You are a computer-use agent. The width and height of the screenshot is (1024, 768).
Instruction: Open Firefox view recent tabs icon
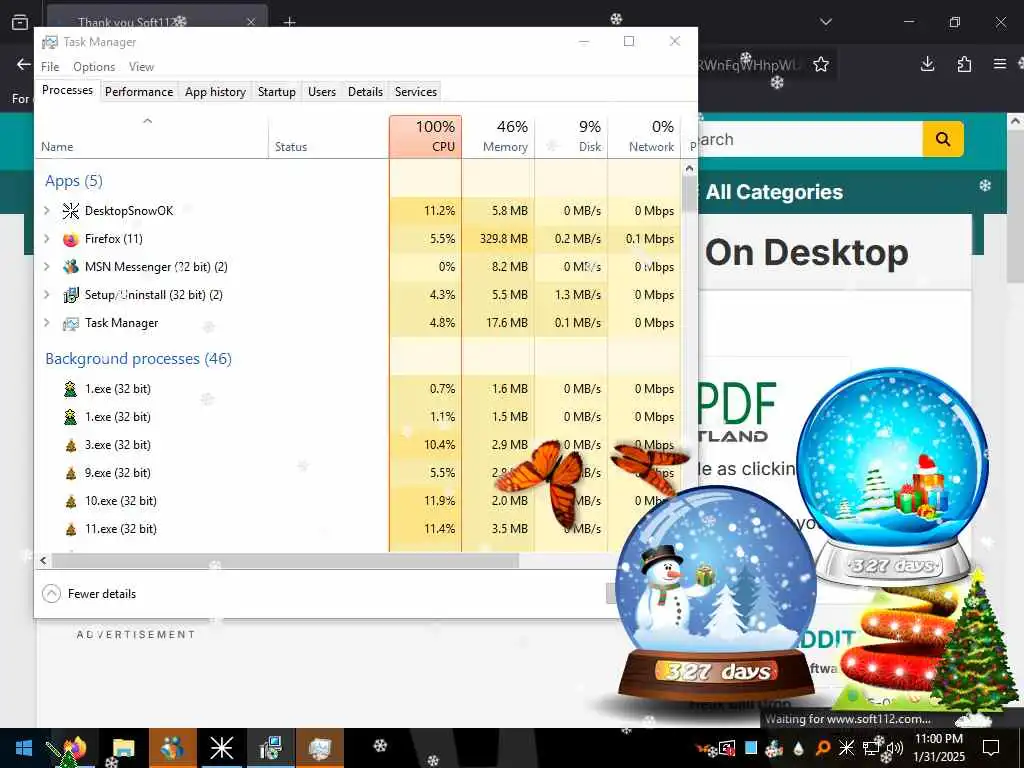[x=20, y=22]
